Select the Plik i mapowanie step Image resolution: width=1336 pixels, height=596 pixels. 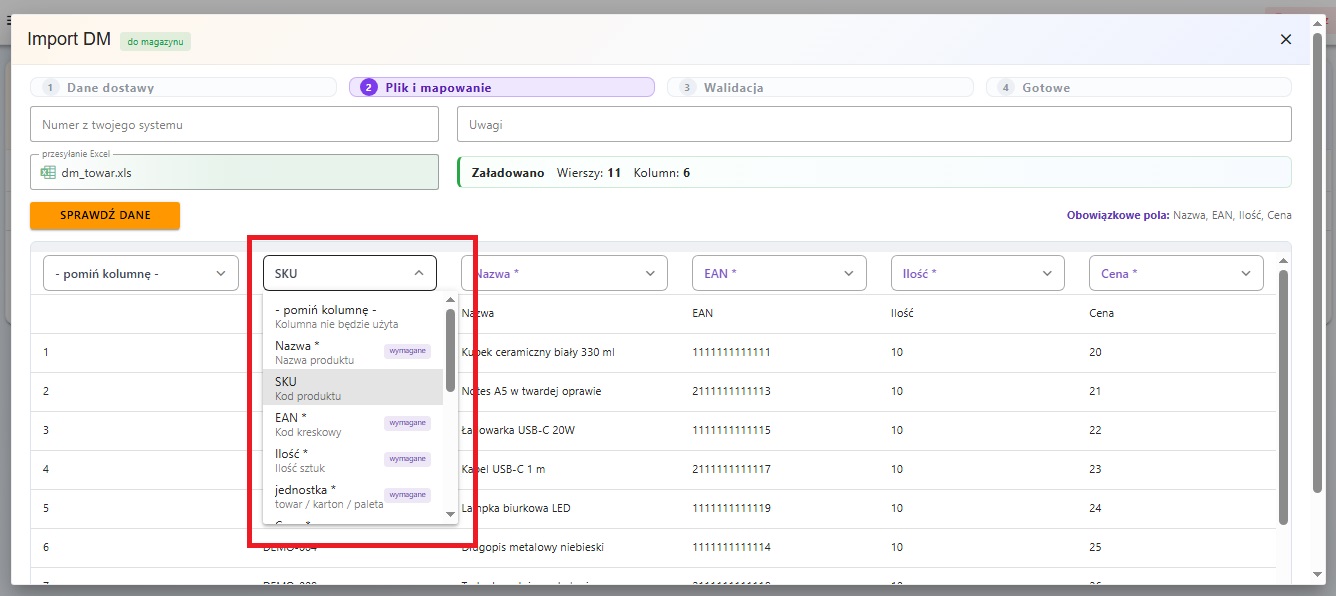click(501, 87)
